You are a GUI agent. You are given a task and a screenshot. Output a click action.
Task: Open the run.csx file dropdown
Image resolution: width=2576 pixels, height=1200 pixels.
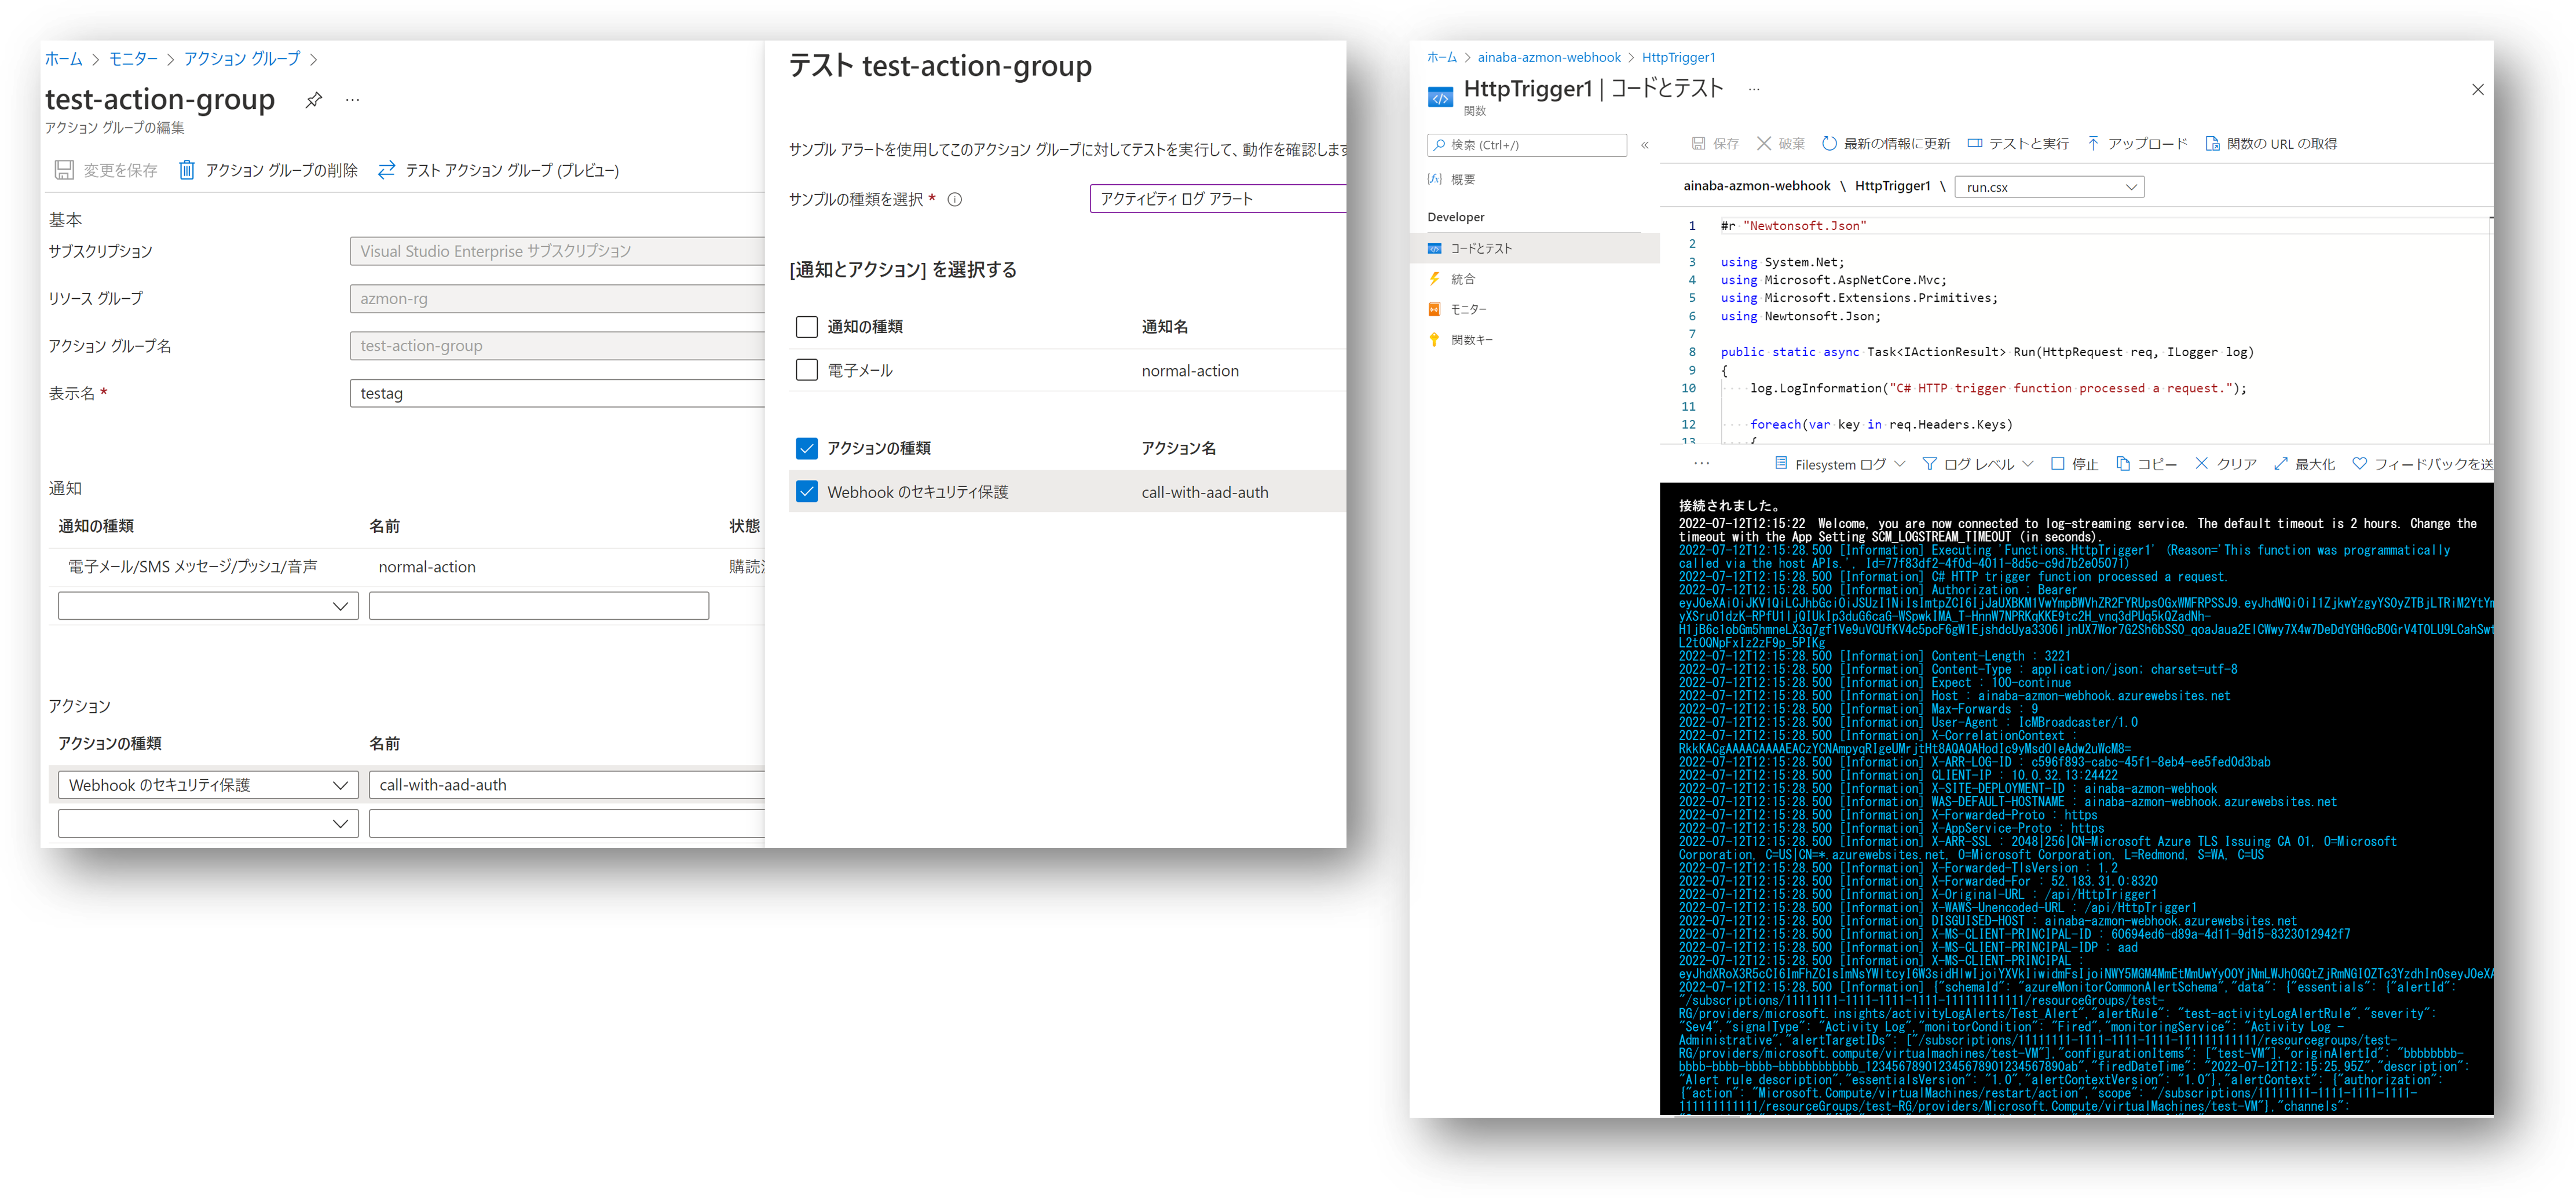click(2049, 187)
